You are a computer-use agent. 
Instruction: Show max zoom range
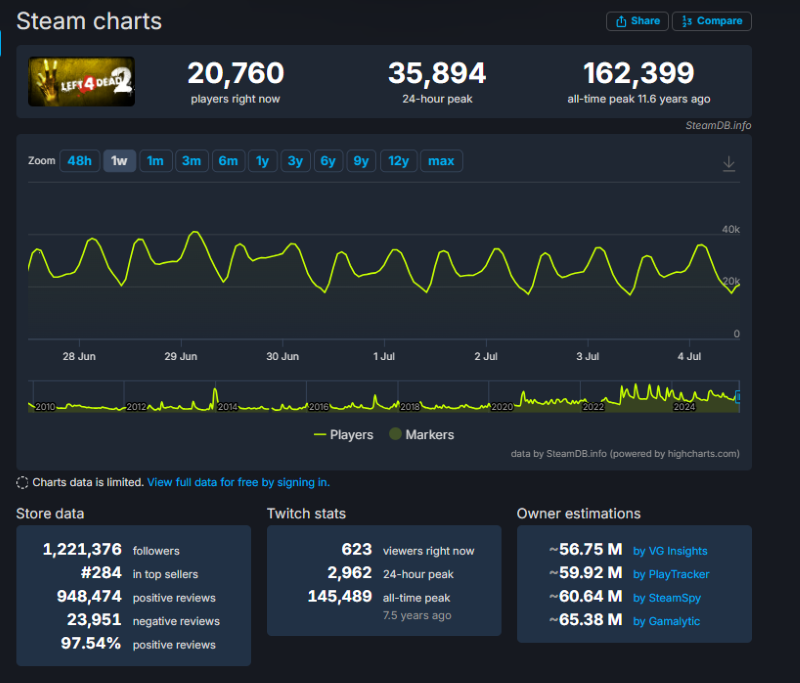(441, 161)
